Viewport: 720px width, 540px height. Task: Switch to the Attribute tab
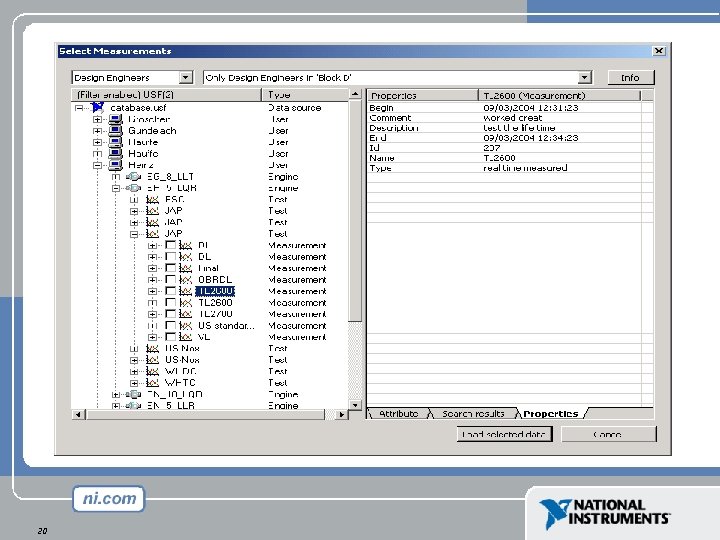(399, 414)
